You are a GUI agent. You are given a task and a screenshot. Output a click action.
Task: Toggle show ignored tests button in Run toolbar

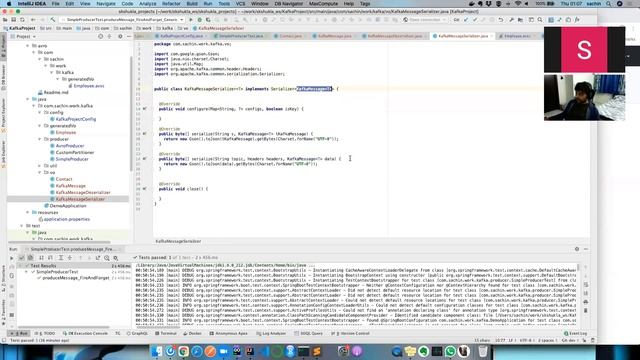point(30,258)
